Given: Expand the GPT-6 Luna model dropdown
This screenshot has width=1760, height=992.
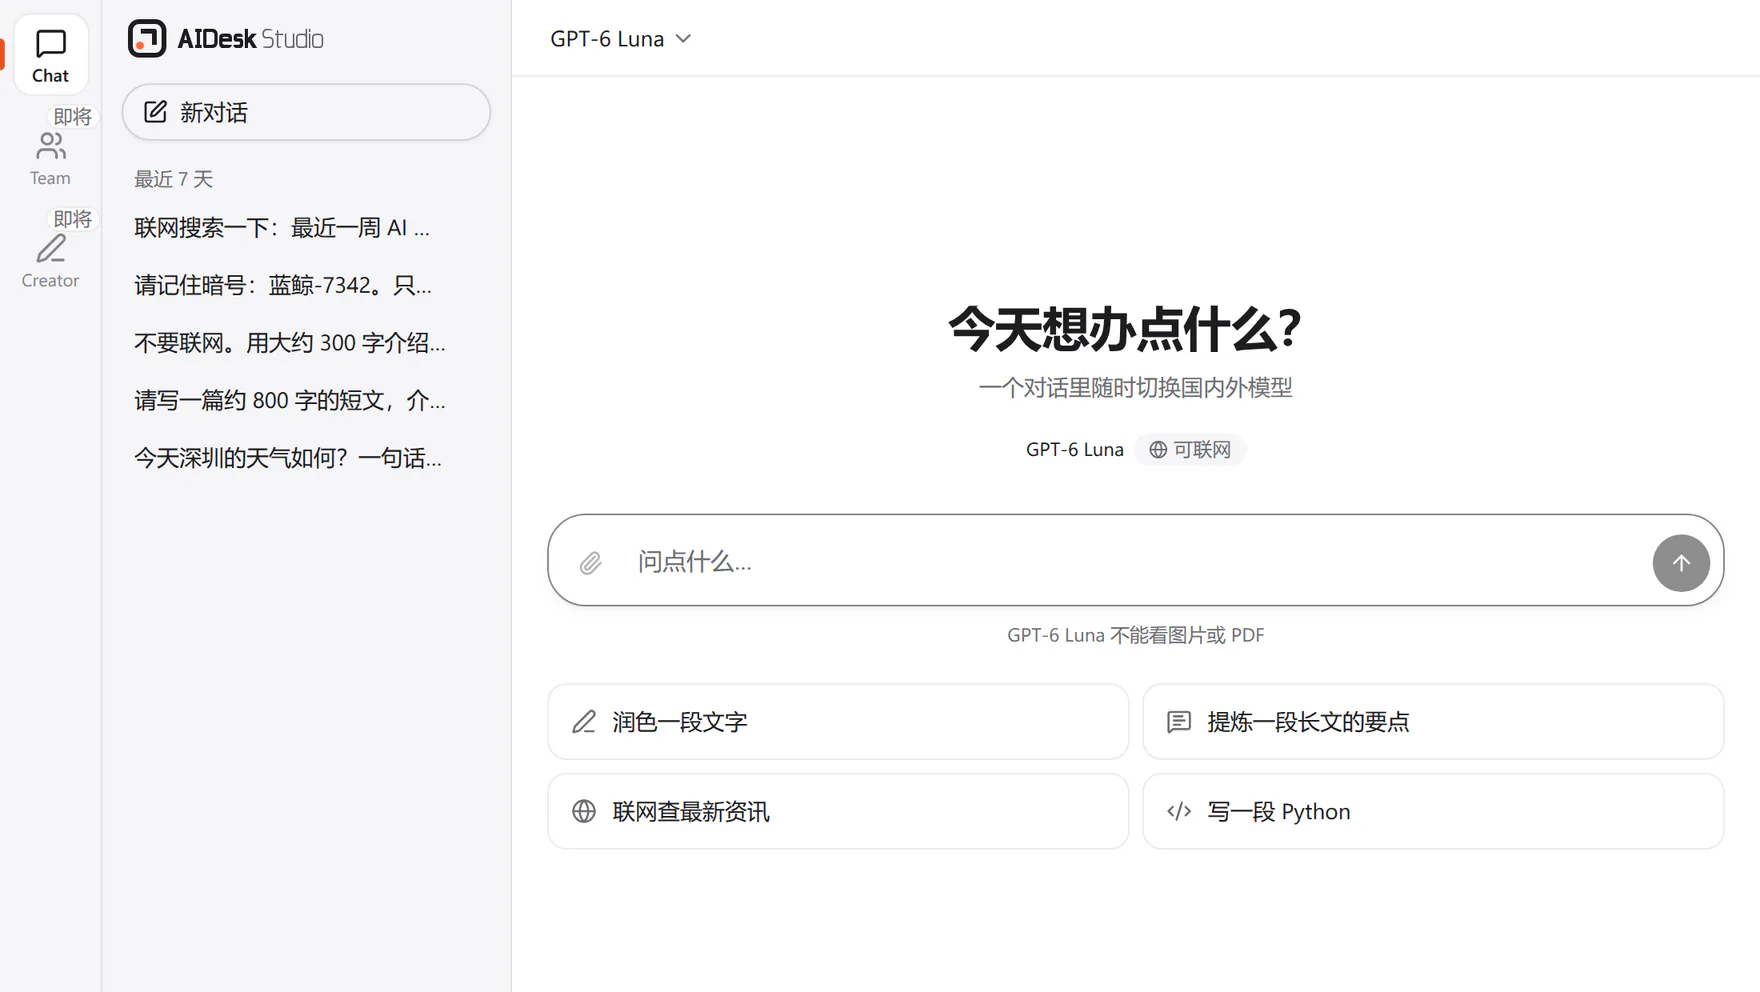Looking at the screenshot, I should (621, 39).
